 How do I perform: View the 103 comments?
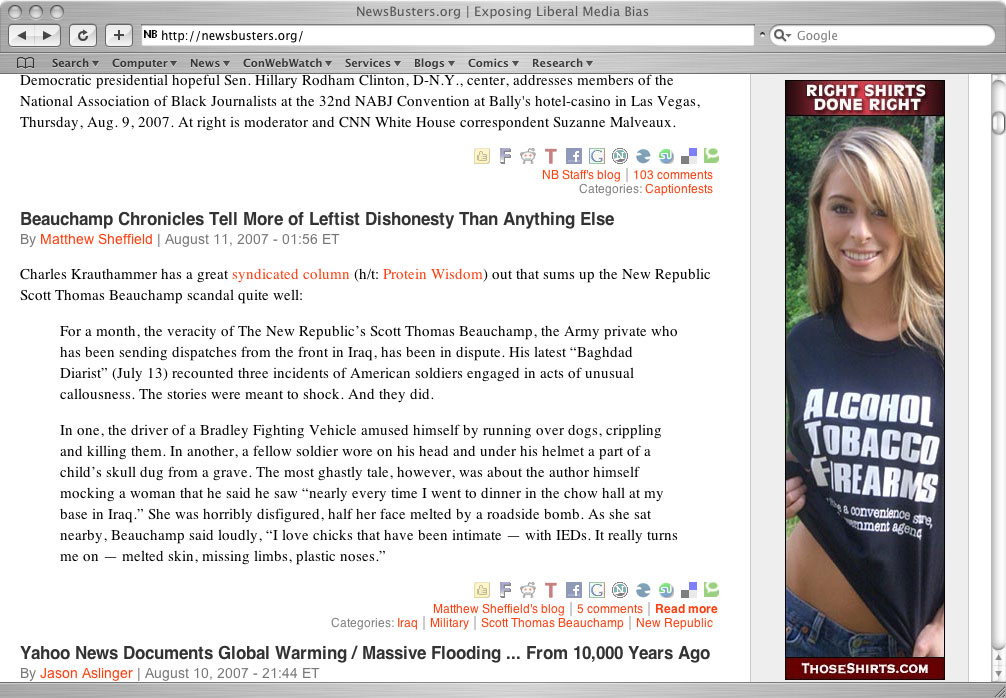point(673,174)
